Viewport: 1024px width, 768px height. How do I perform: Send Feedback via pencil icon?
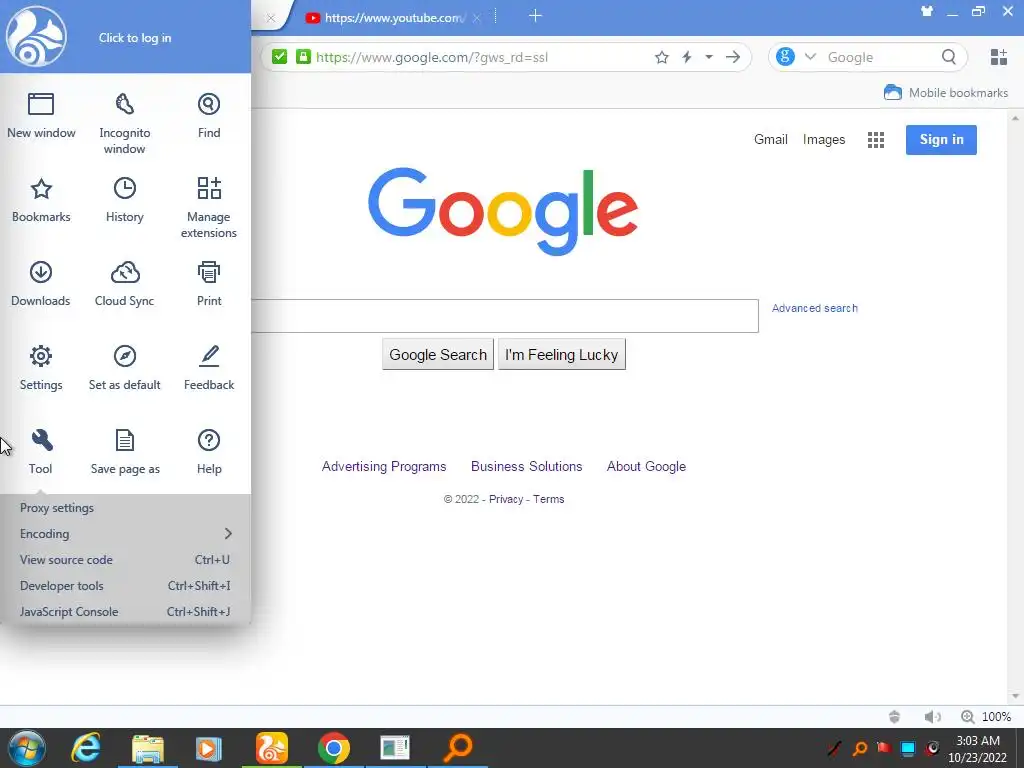click(x=209, y=368)
